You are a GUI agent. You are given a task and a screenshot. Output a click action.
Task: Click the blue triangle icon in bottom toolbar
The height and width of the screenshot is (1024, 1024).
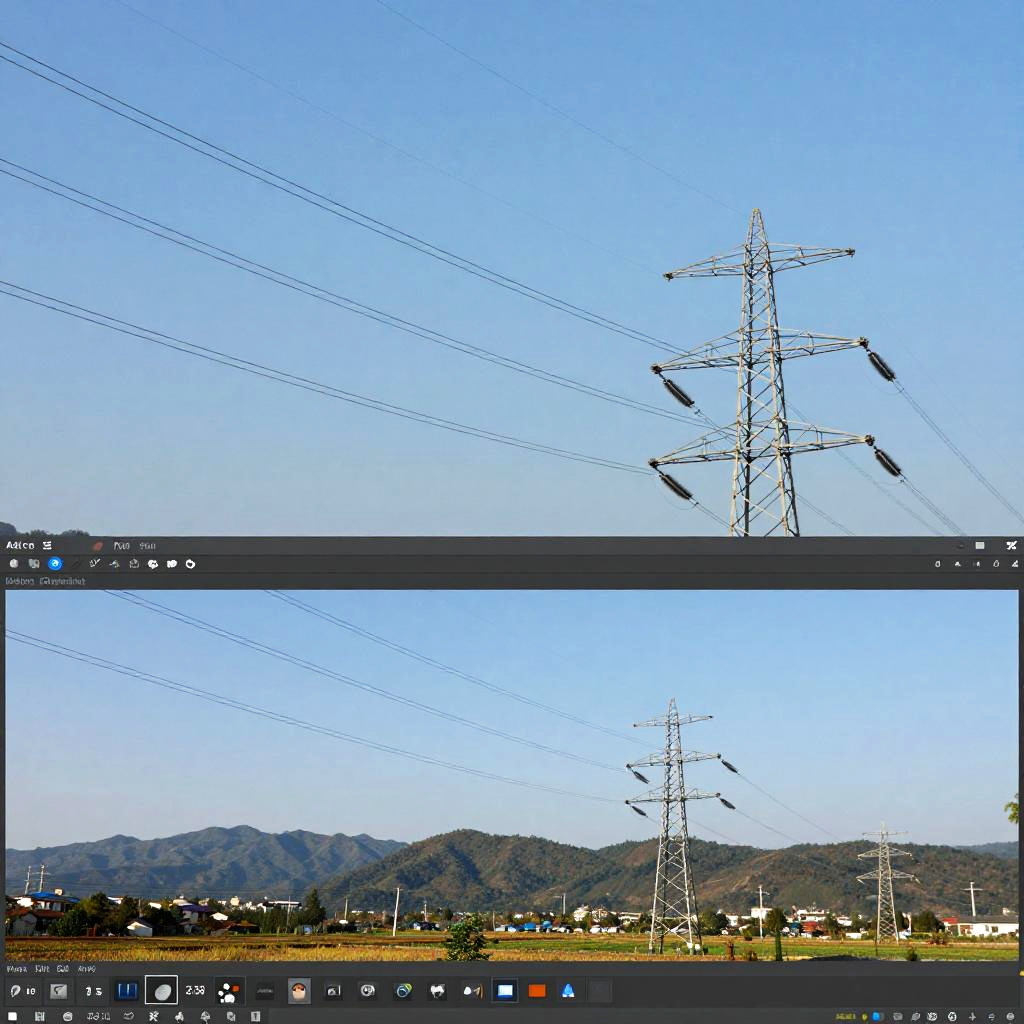(x=568, y=990)
